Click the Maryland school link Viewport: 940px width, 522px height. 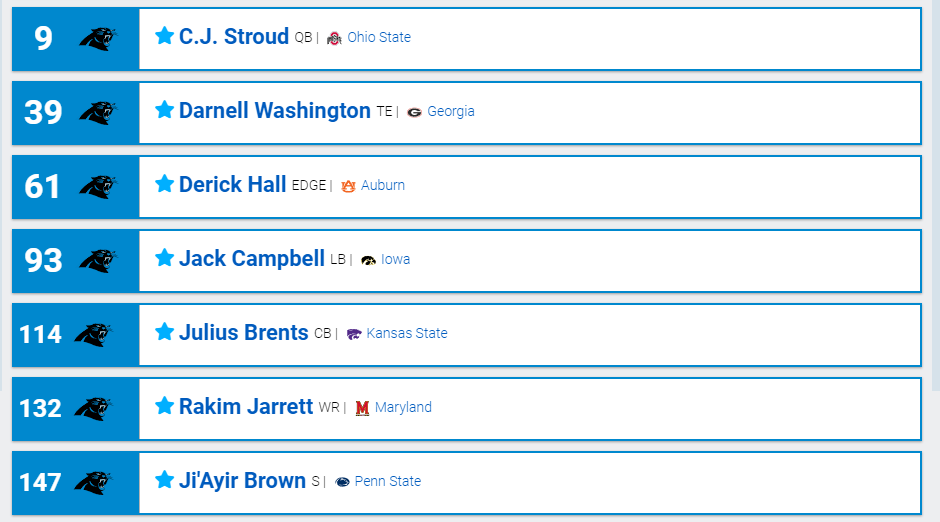pyautogui.click(x=403, y=407)
